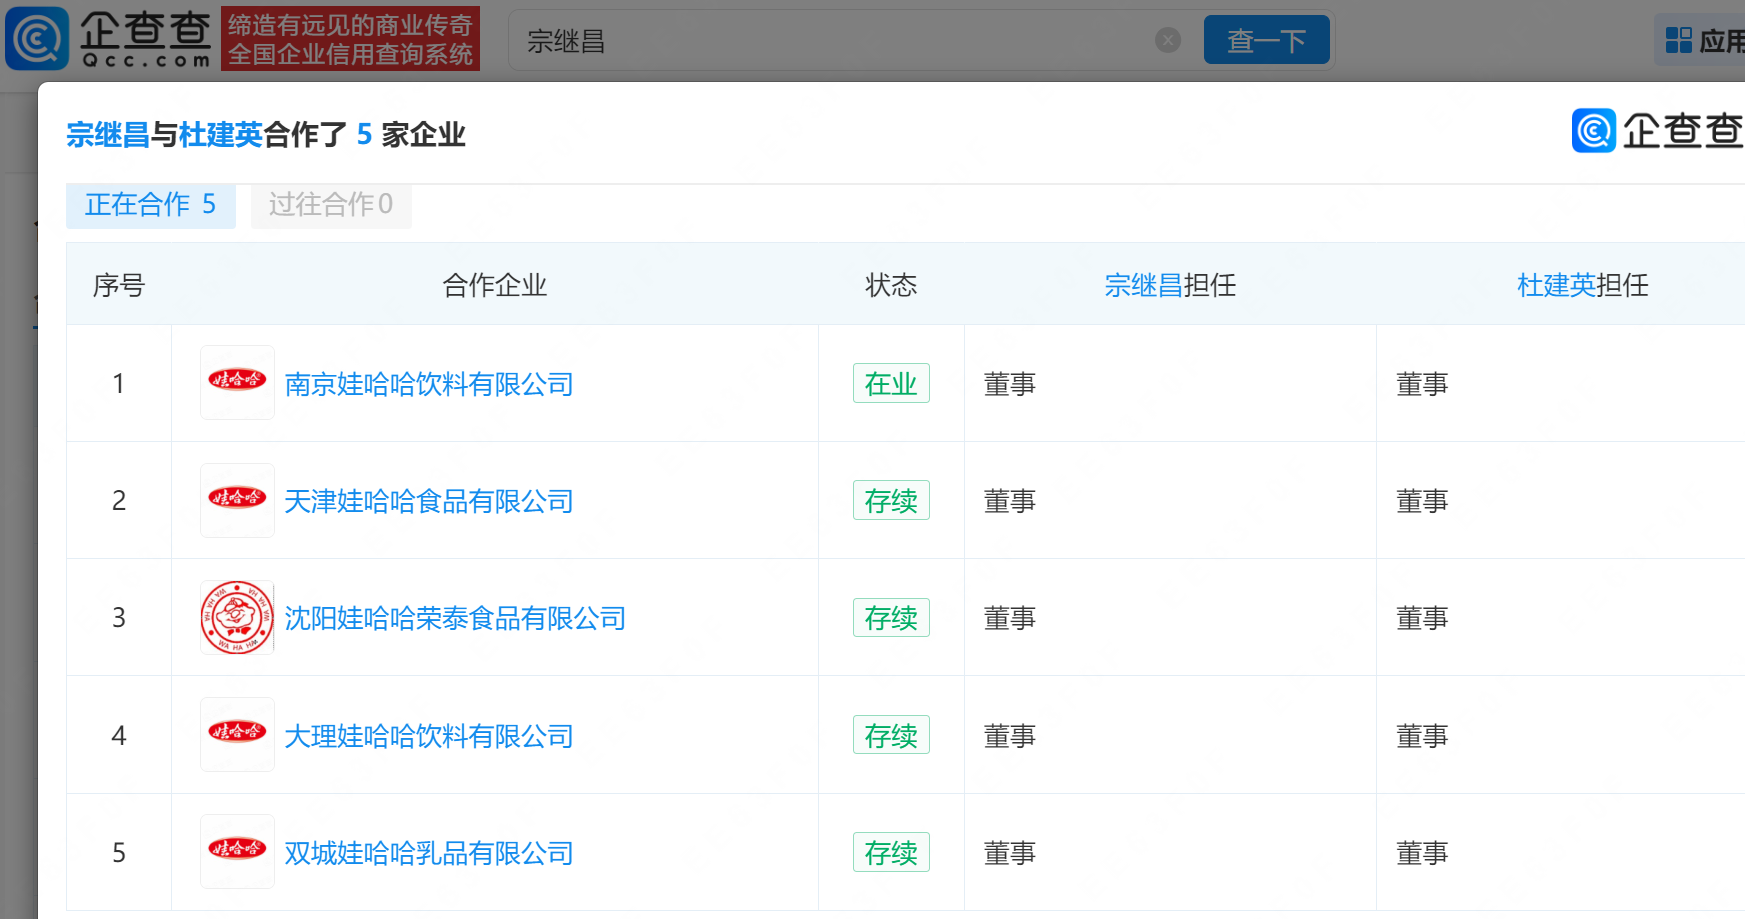1745x919 pixels.
Task: Open the 大理娃哈哈饮料有限公司 company logo
Action: pos(237,734)
